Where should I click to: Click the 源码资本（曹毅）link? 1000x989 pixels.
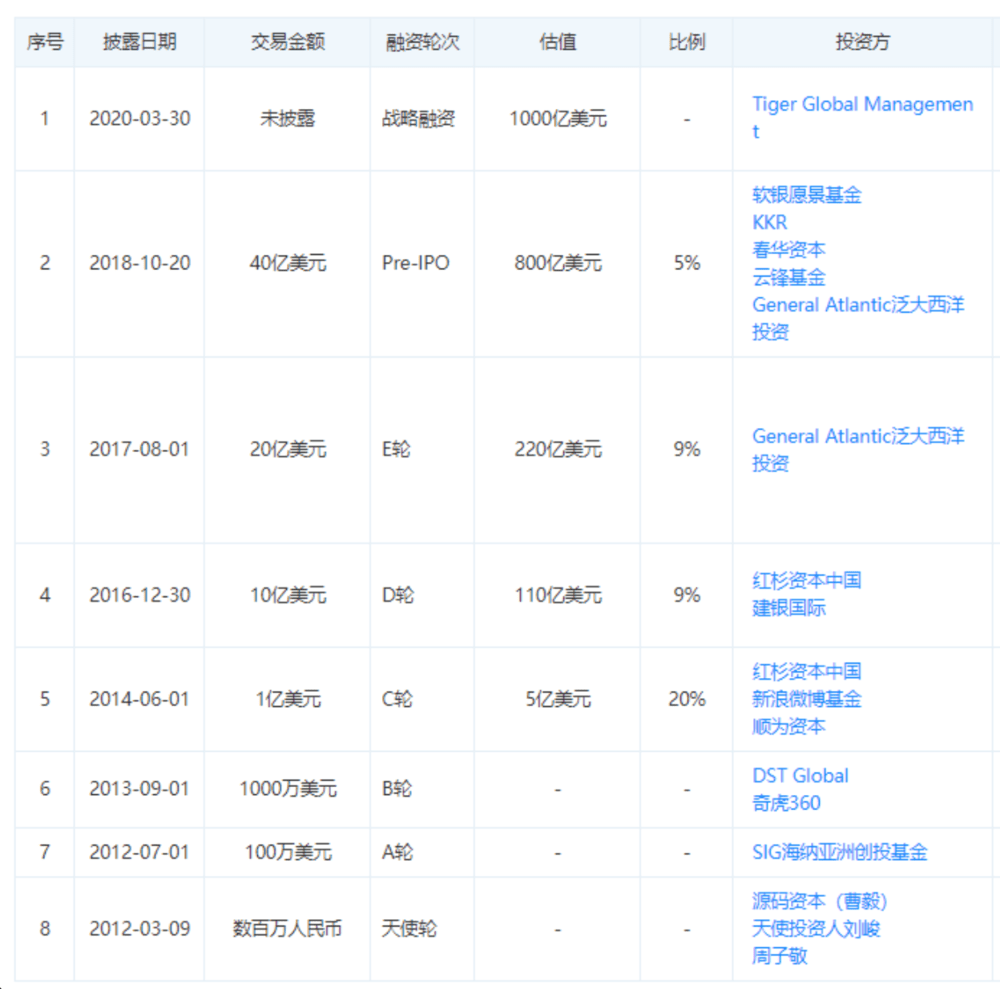[x=820, y=900]
